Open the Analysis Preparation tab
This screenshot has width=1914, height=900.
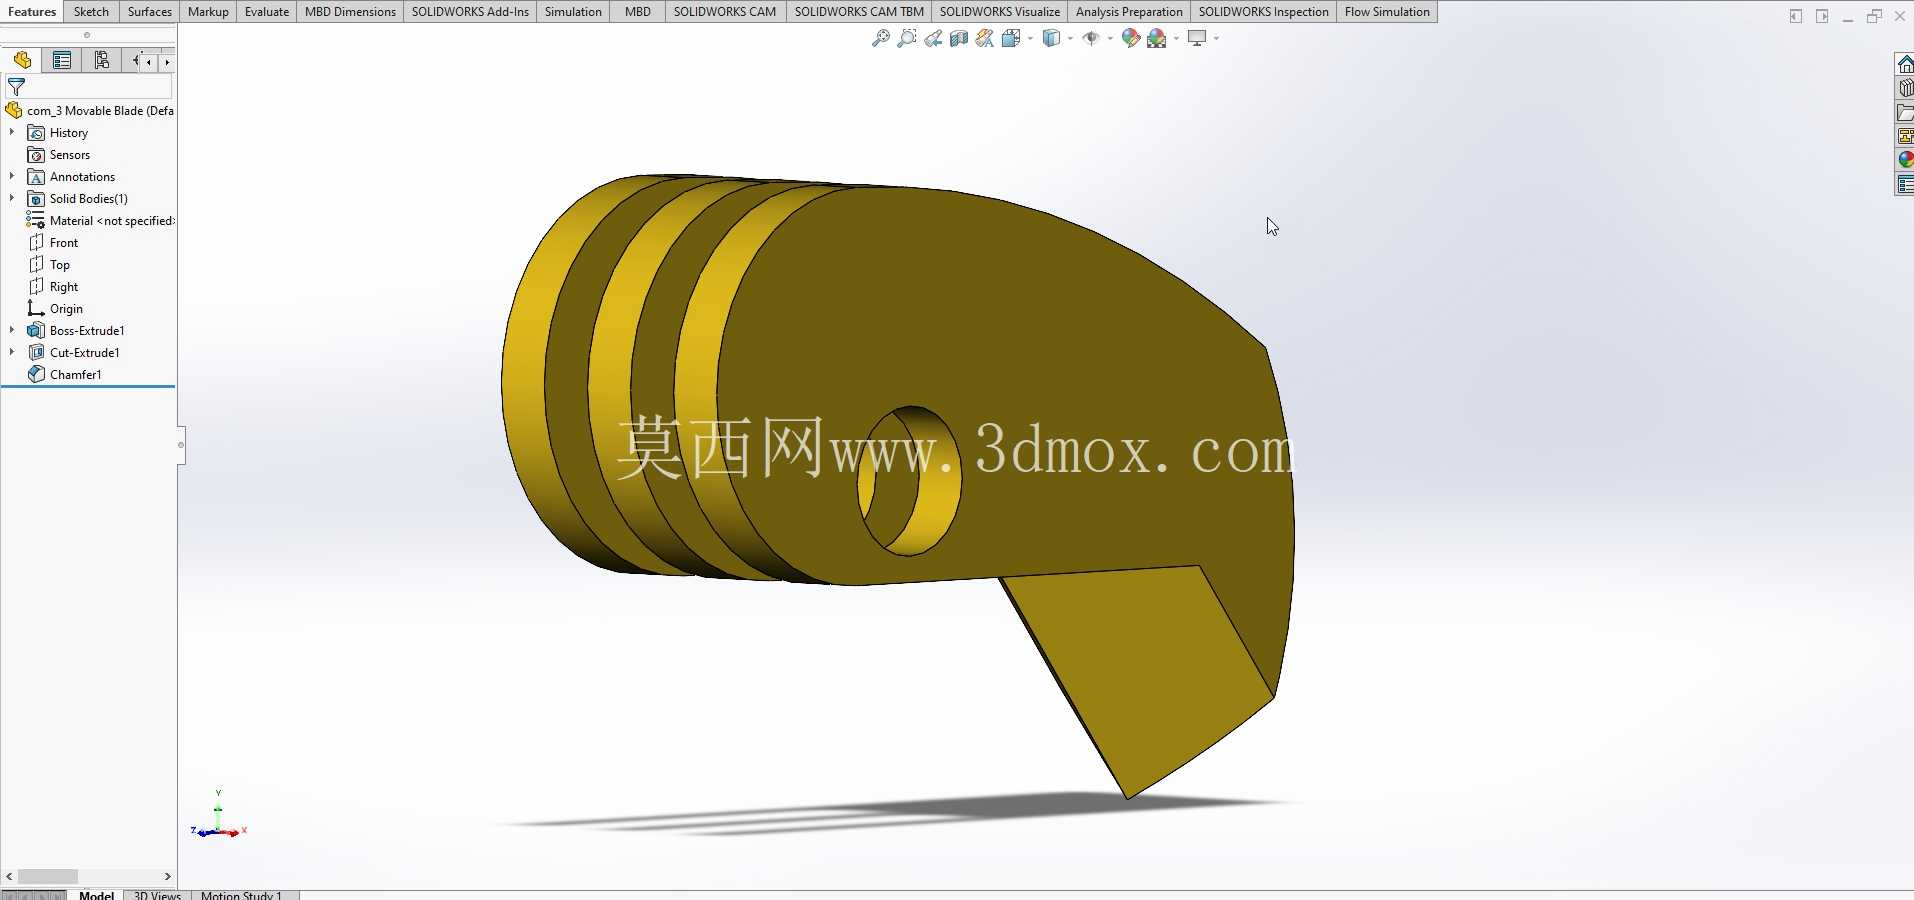pyautogui.click(x=1129, y=12)
